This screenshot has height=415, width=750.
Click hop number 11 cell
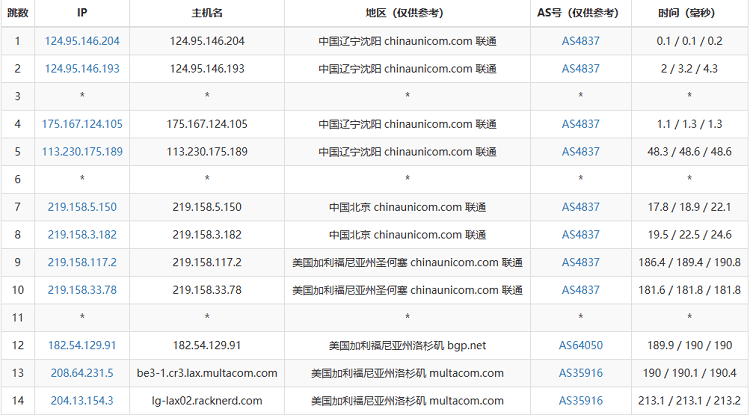18,317
